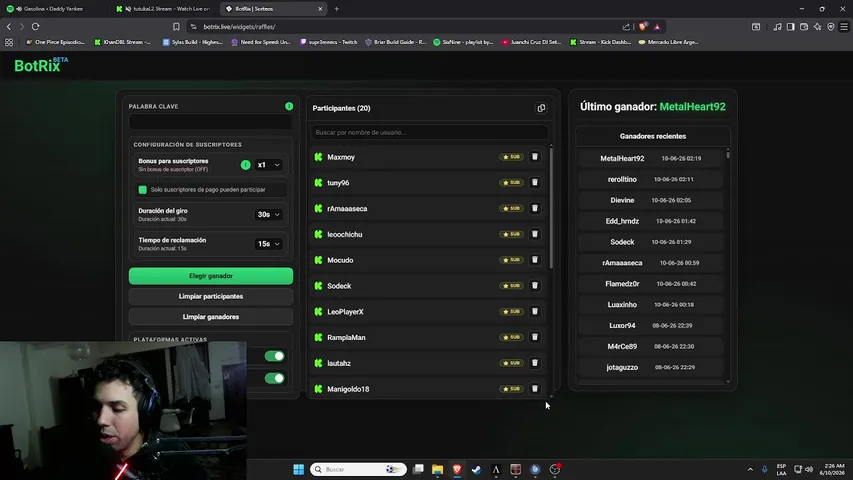This screenshot has width=853, height=480.
Task: Click the Palabra Clave input field
Action: click(211, 121)
